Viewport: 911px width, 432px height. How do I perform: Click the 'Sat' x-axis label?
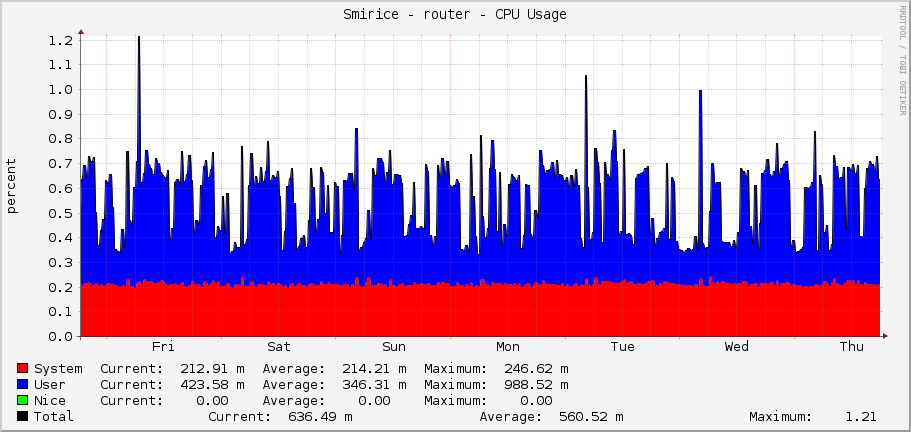coord(279,347)
